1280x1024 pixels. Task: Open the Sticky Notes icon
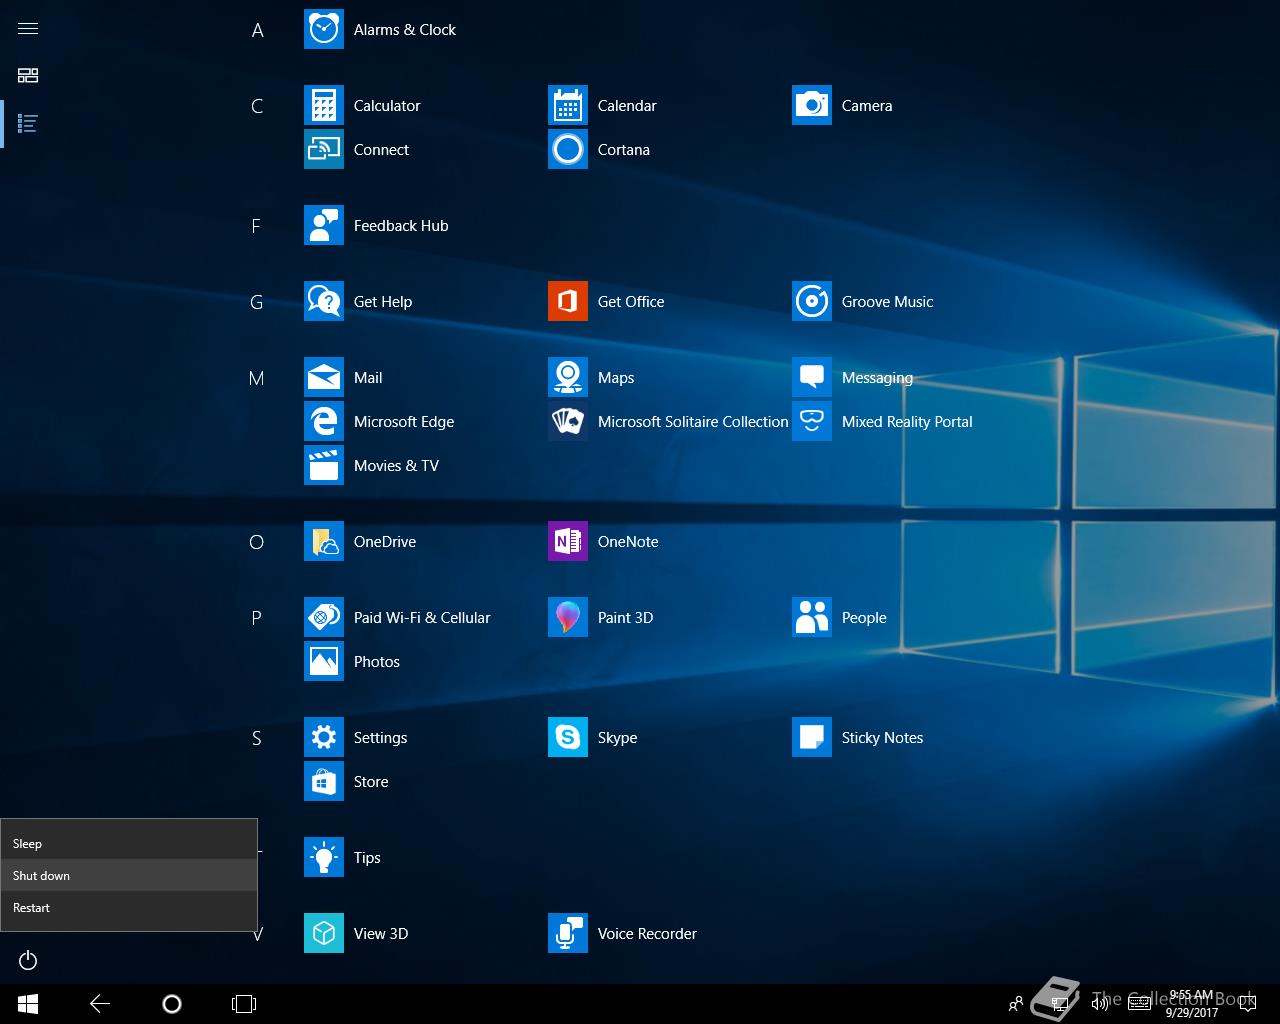coord(812,737)
